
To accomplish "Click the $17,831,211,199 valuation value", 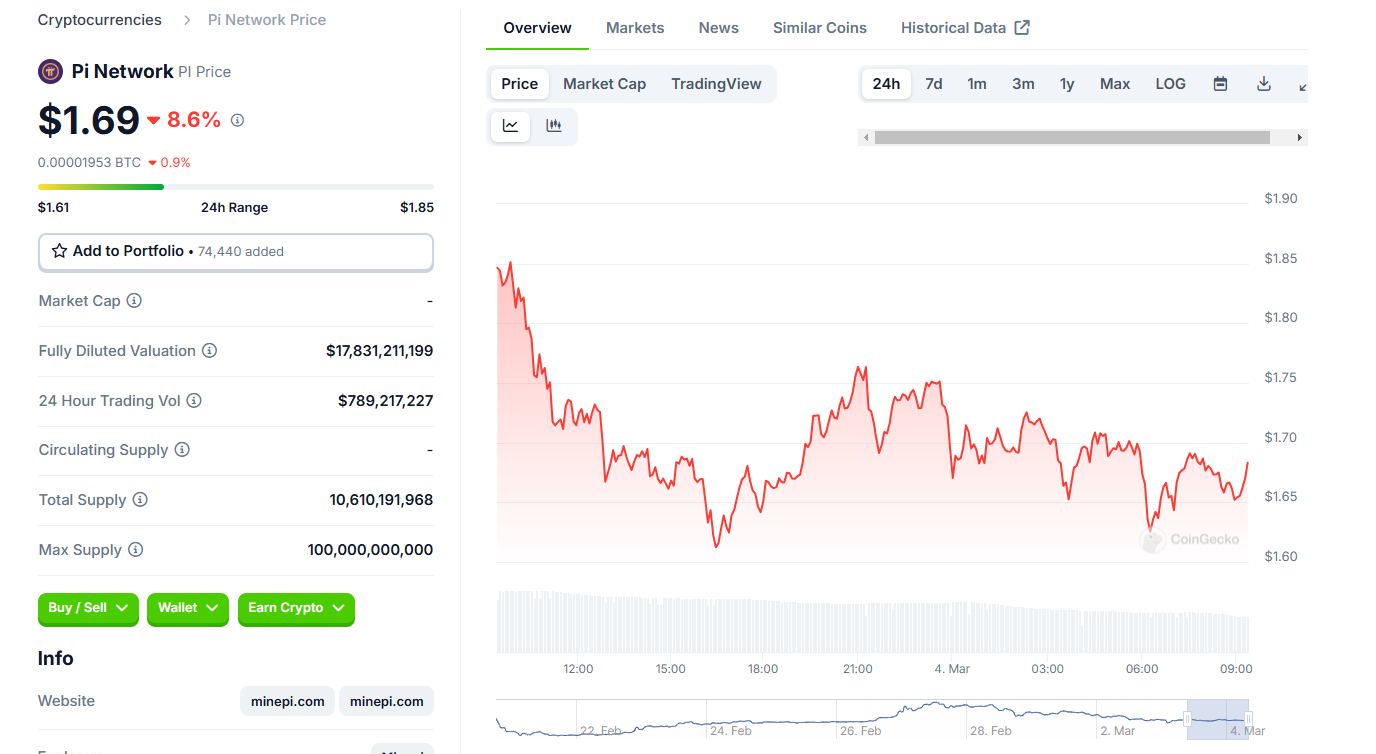I will coord(380,351).
